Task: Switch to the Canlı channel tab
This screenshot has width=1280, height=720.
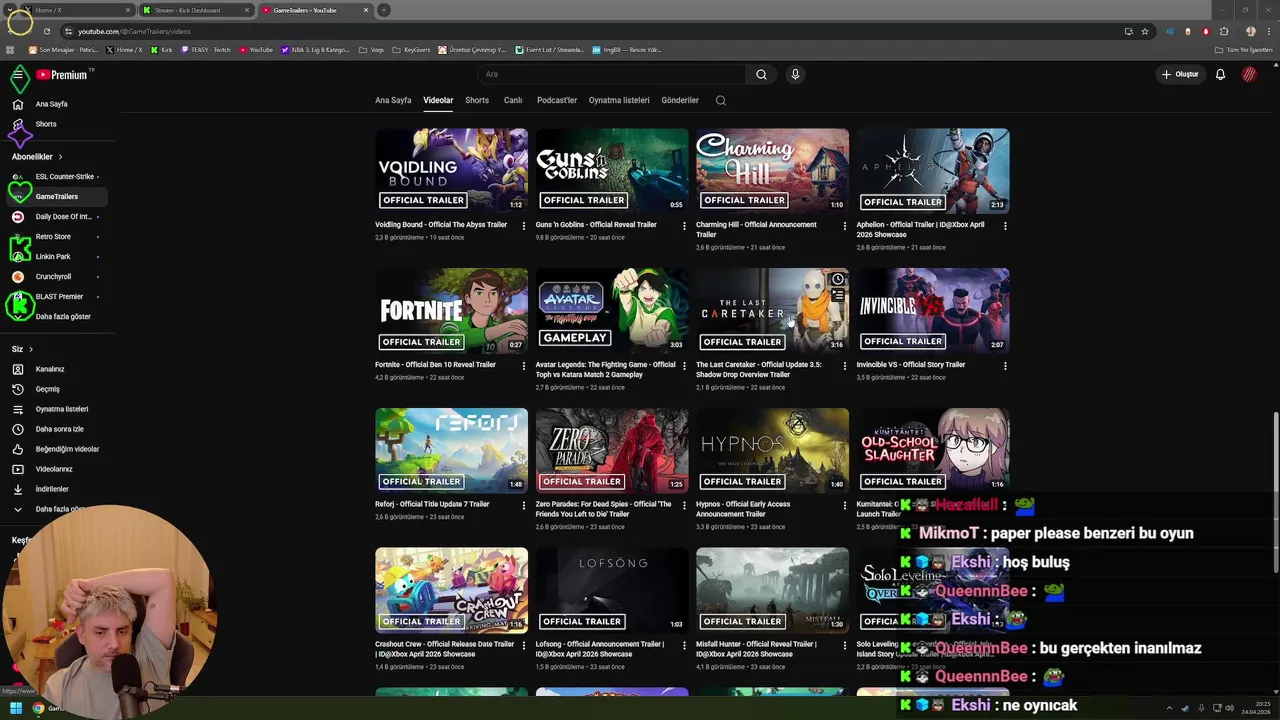Action: pos(513,100)
